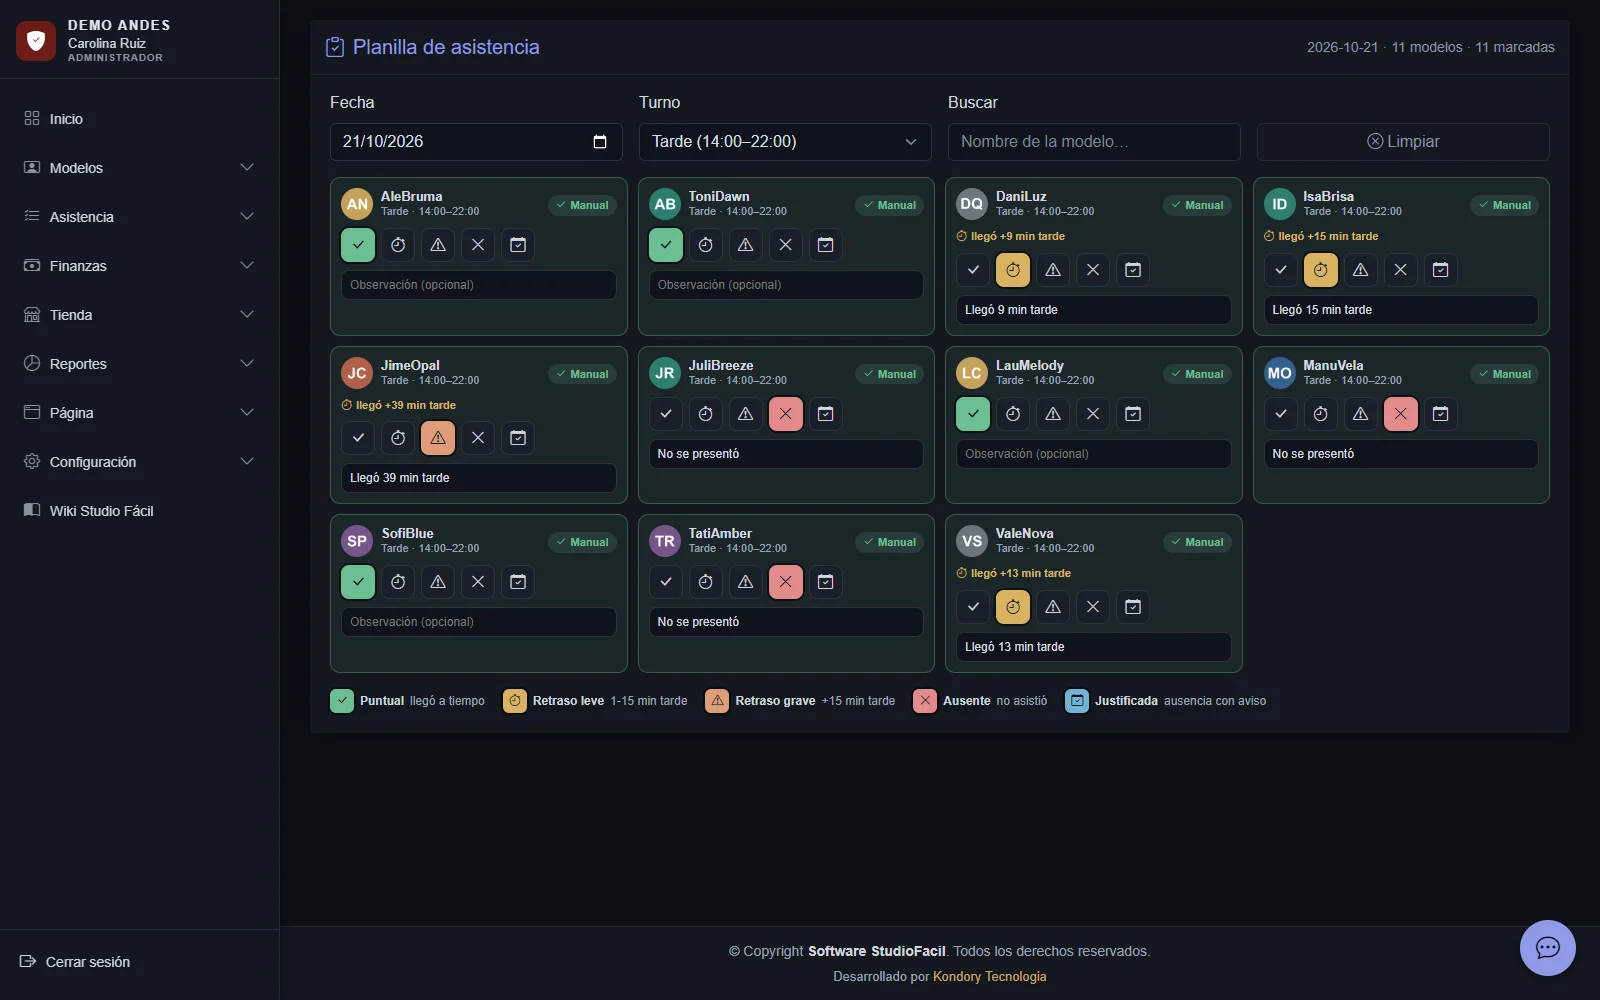The height and width of the screenshot is (1000, 1600).
Task: Focus the Nombre de la modelo search field
Action: tap(1094, 142)
